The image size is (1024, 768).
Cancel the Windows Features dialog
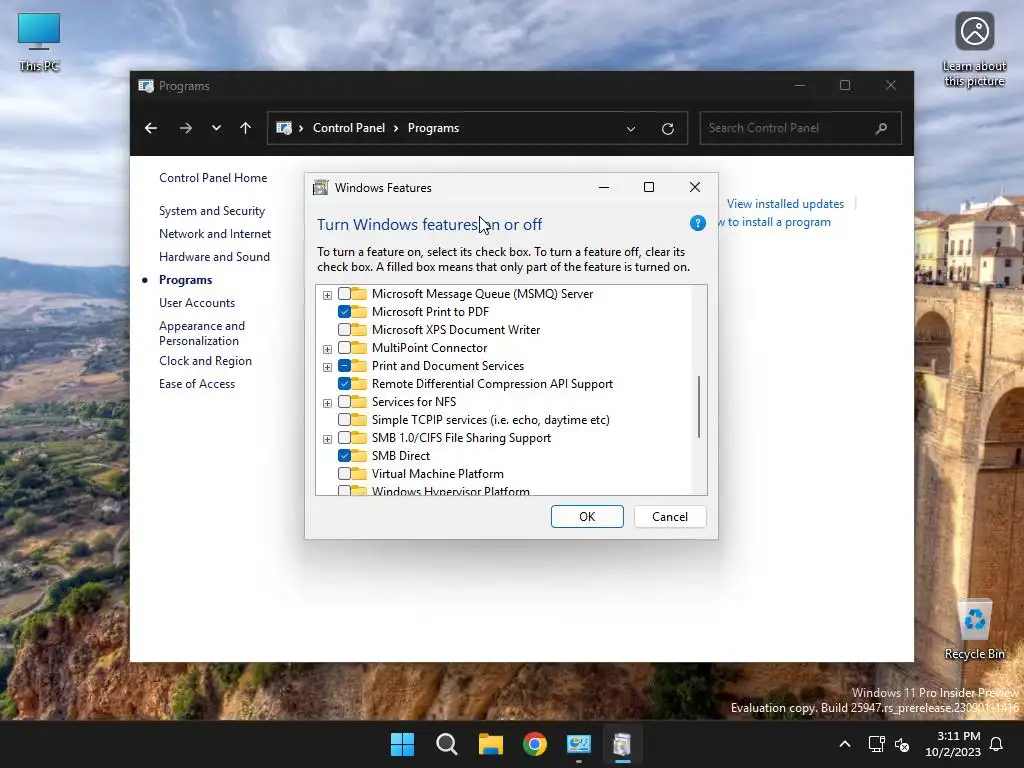(x=670, y=517)
